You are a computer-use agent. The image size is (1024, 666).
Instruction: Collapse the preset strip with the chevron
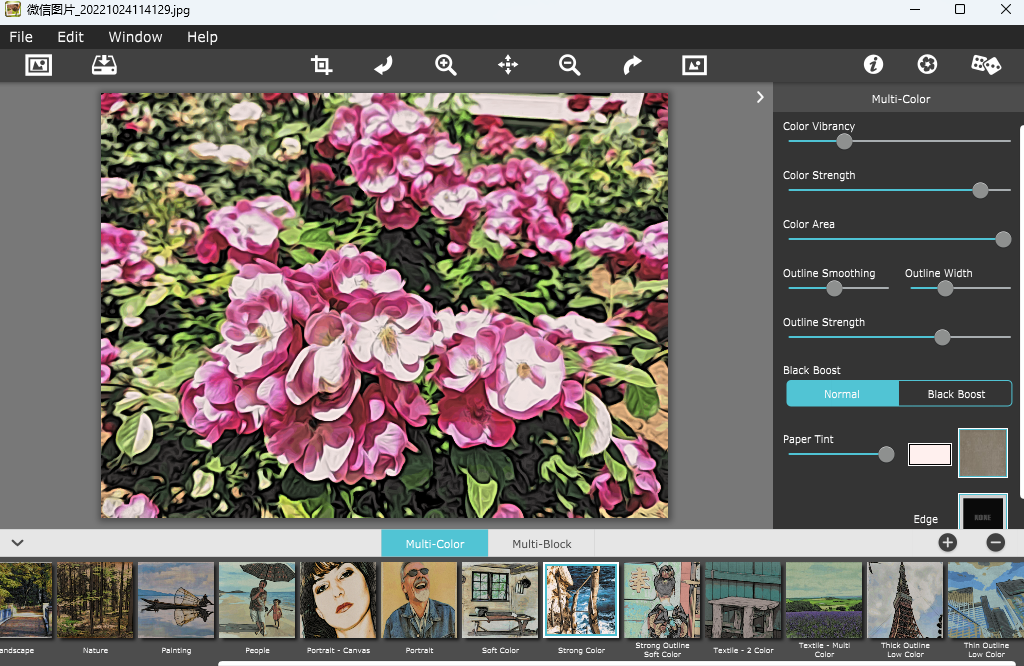[18, 543]
